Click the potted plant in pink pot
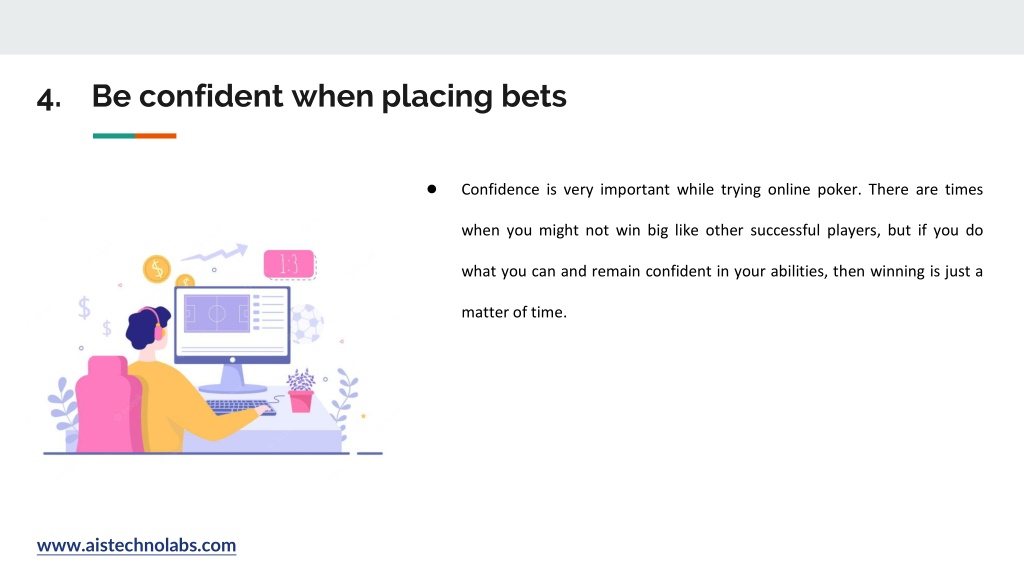 (300, 391)
